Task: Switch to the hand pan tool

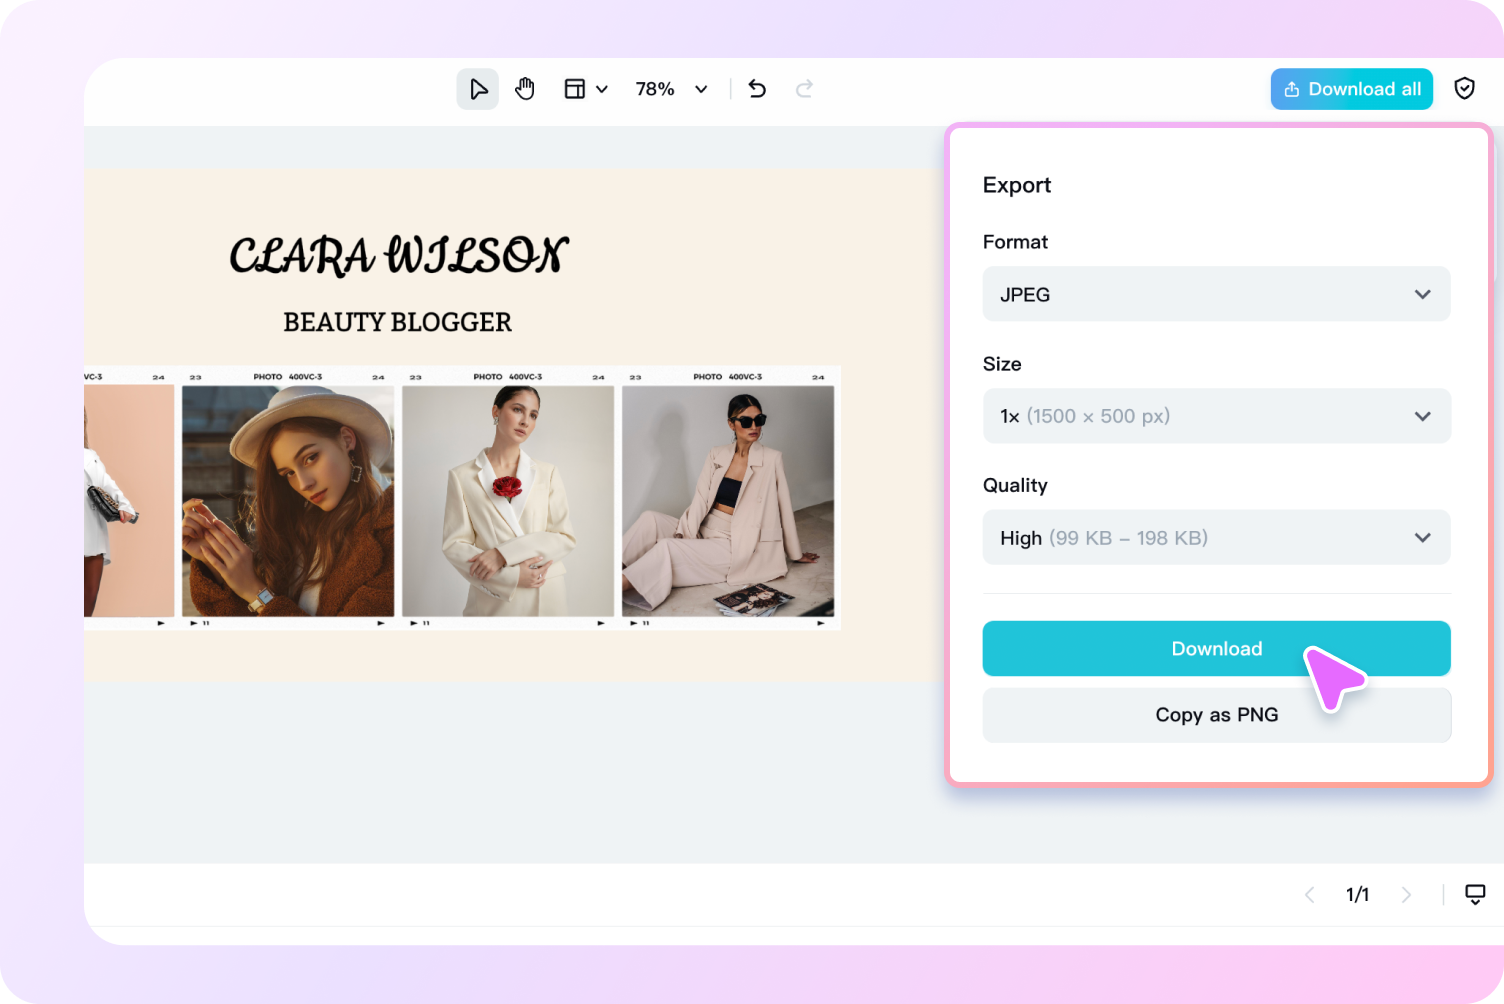Action: (525, 88)
